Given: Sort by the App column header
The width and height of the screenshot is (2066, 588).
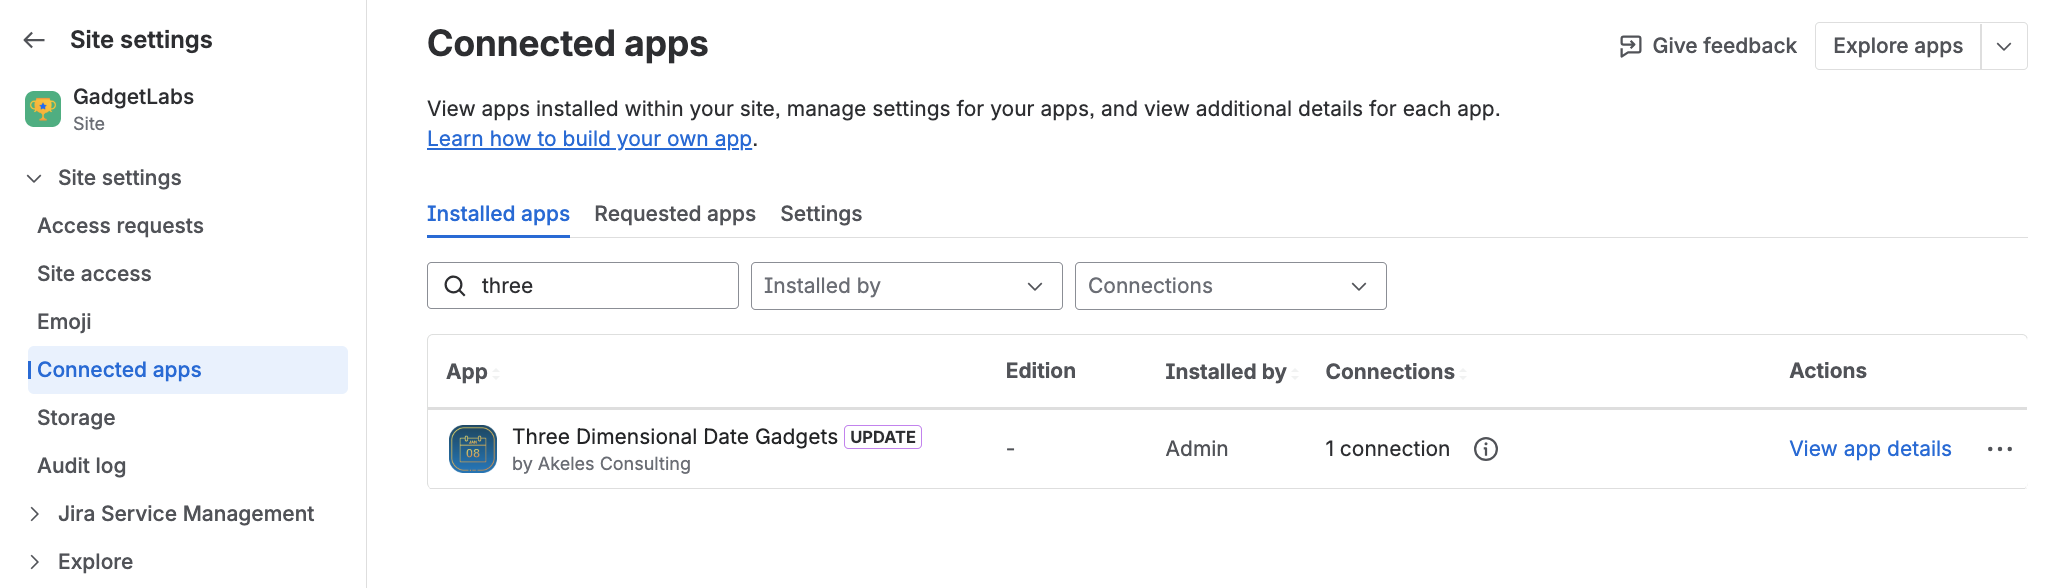Looking at the screenshot, I should (467, 372).
